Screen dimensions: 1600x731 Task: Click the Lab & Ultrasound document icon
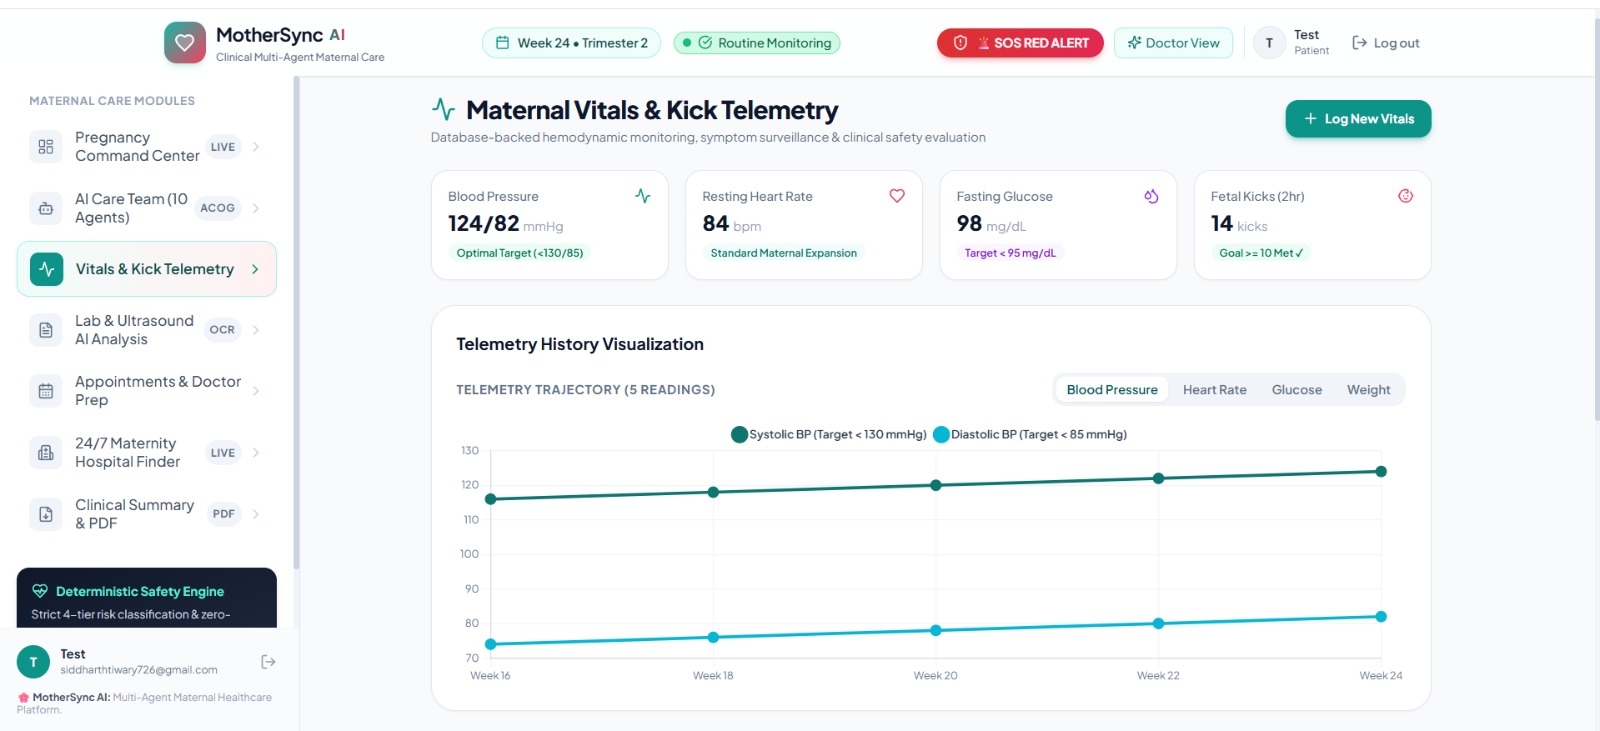[x=46, y=330]
